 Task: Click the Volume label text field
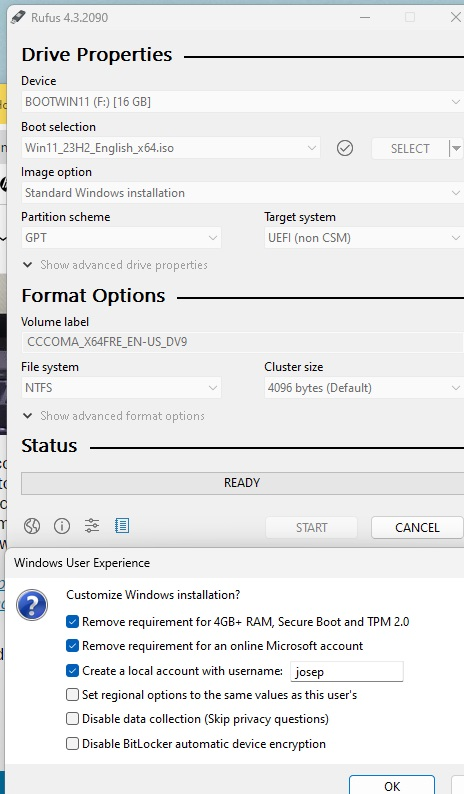[242, 342]
